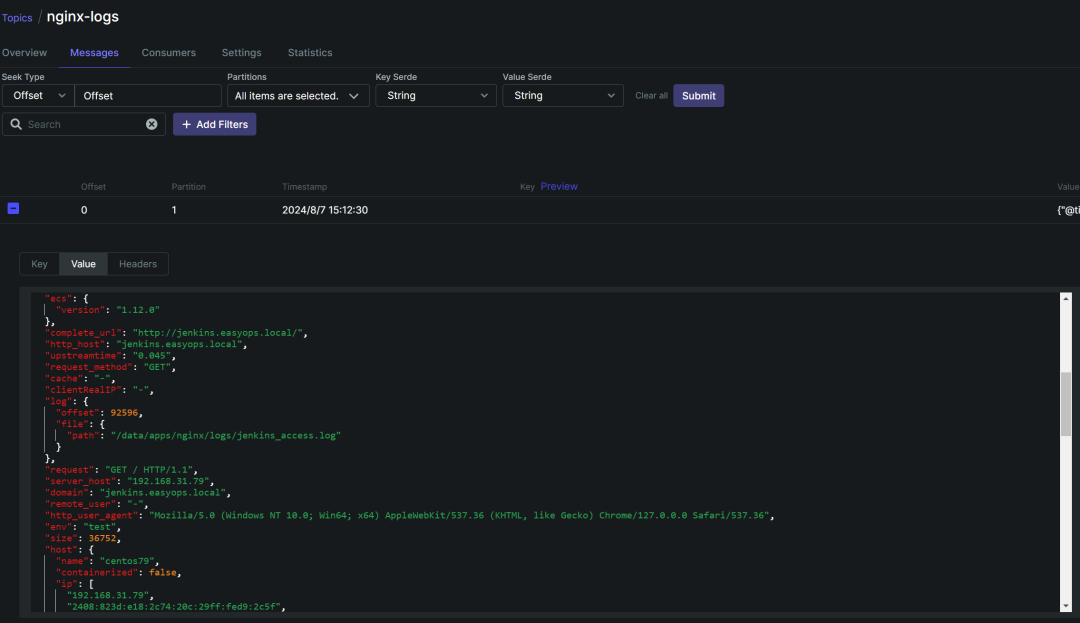Click the "env": "test" line
The image size is (1080, 623).
click(83, 527)
